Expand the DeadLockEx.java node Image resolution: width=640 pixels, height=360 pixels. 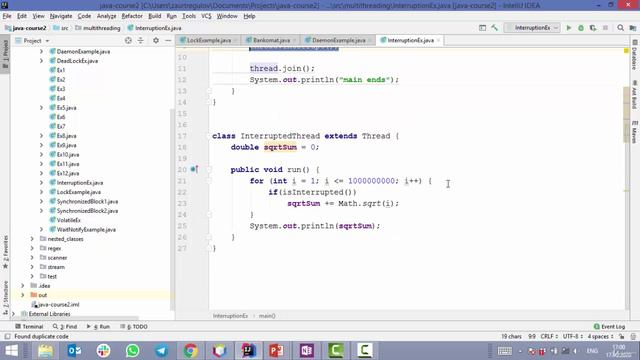(x=41, y=61)
